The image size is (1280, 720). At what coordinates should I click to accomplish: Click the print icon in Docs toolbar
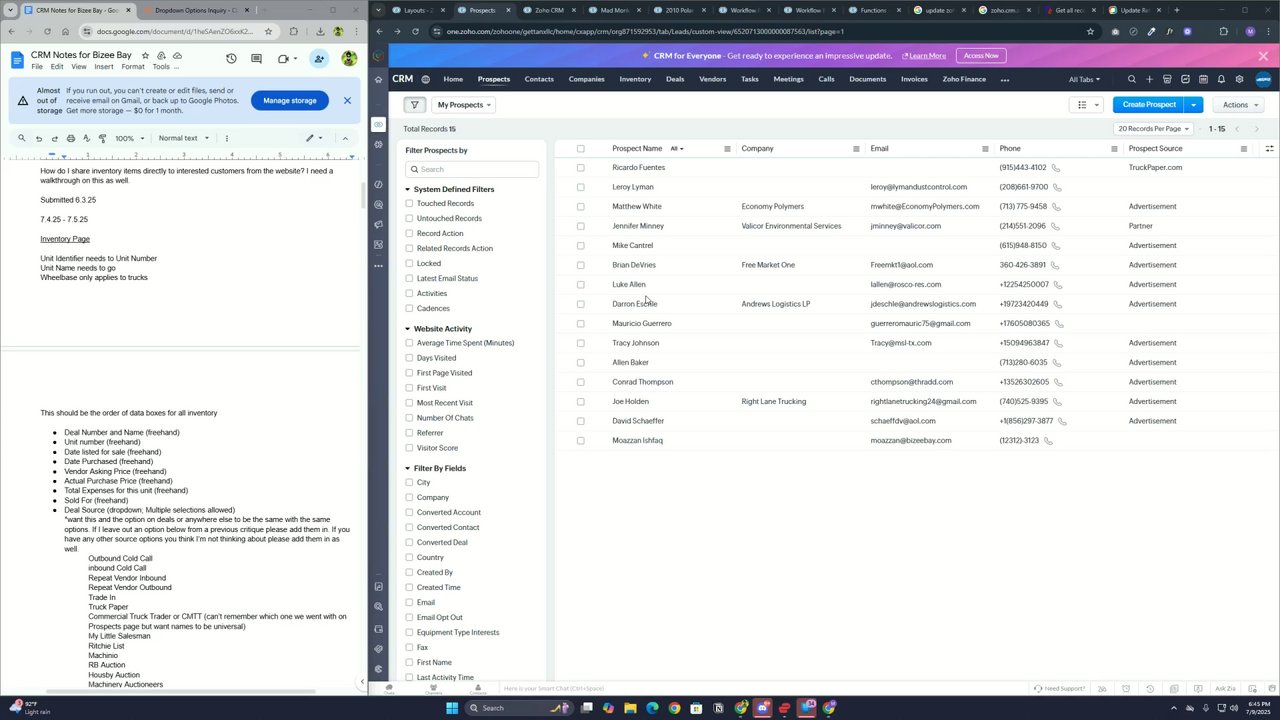pyautogui.click(x=70, y=138)
